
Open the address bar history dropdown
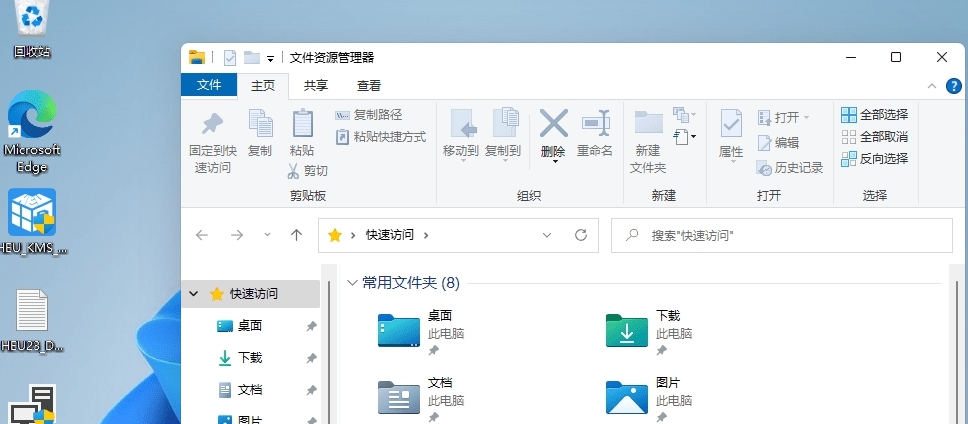(x=546, y=235)
